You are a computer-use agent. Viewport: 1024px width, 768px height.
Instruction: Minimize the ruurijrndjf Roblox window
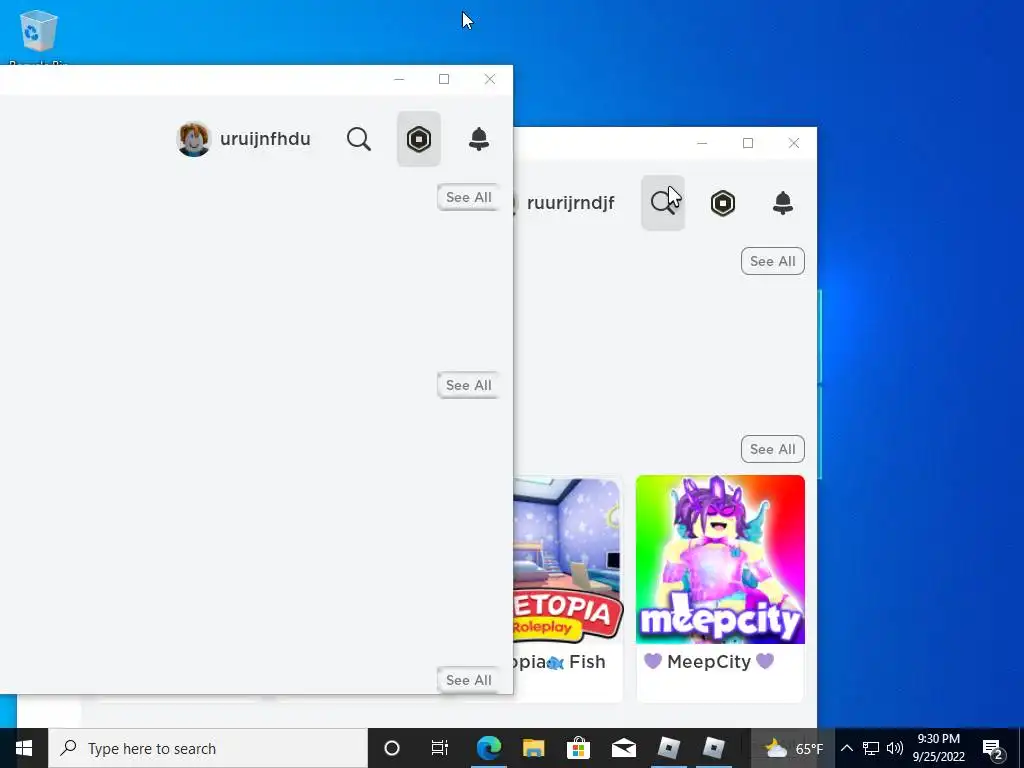(702, 143)
